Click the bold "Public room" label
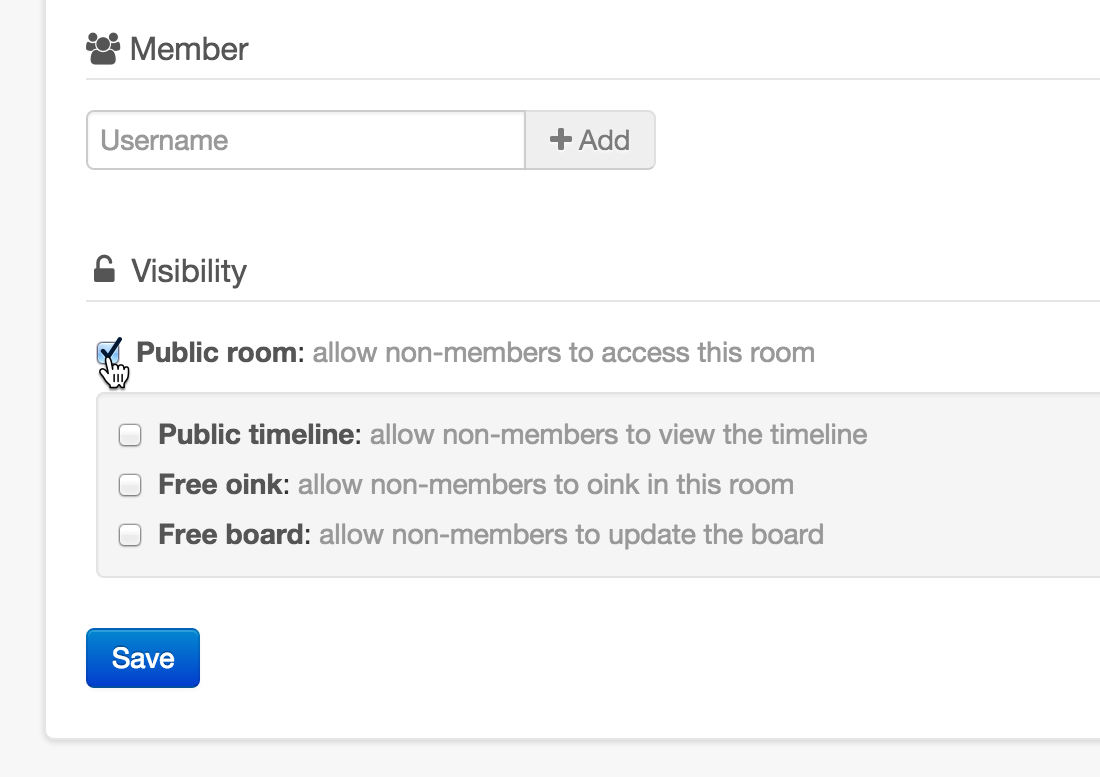 [x=216, y=353]
